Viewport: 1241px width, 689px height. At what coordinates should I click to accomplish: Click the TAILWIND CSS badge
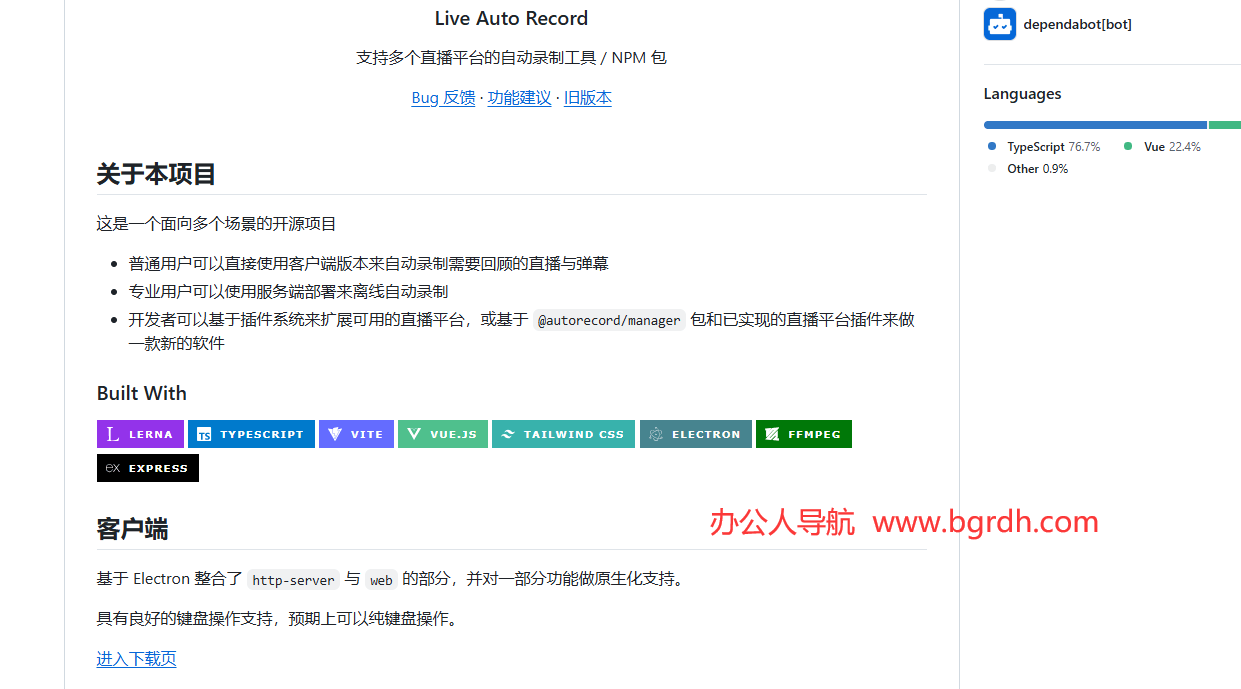(x=563, y=433)
